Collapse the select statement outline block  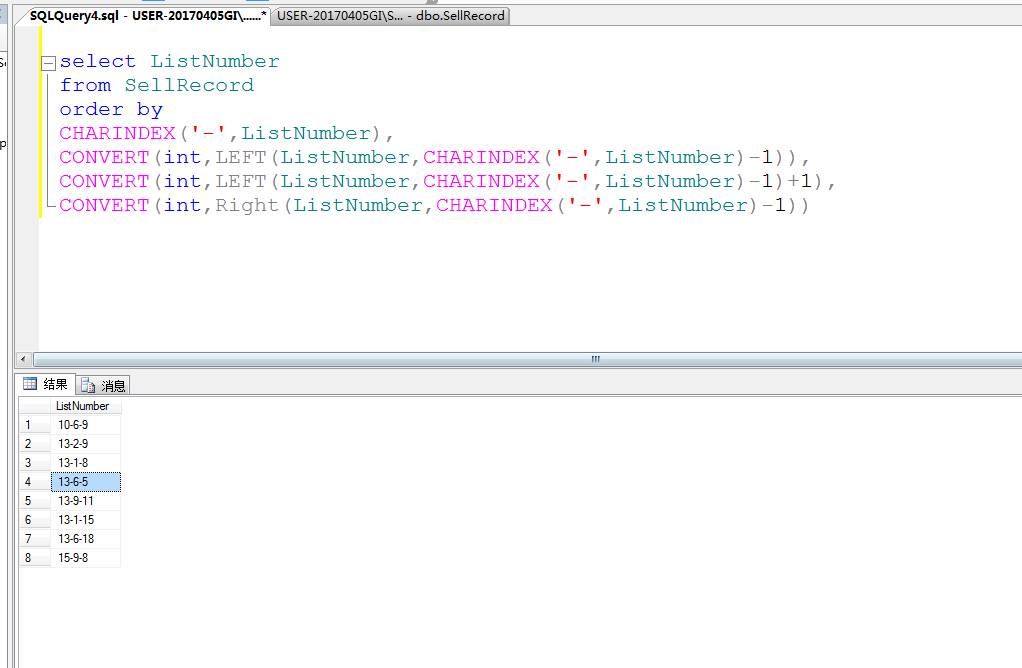tap(48, 63)
